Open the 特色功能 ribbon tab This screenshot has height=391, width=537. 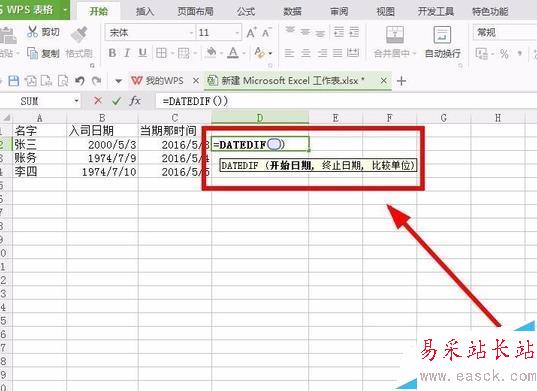click(x=490, y=12)
